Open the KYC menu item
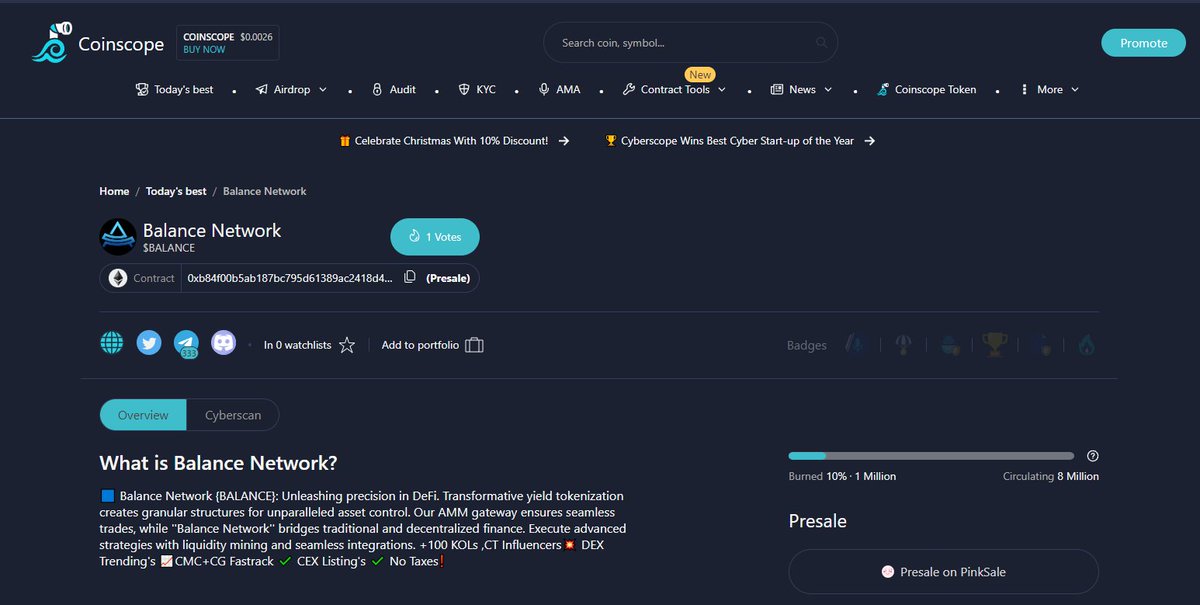 [x=477, y=89]
